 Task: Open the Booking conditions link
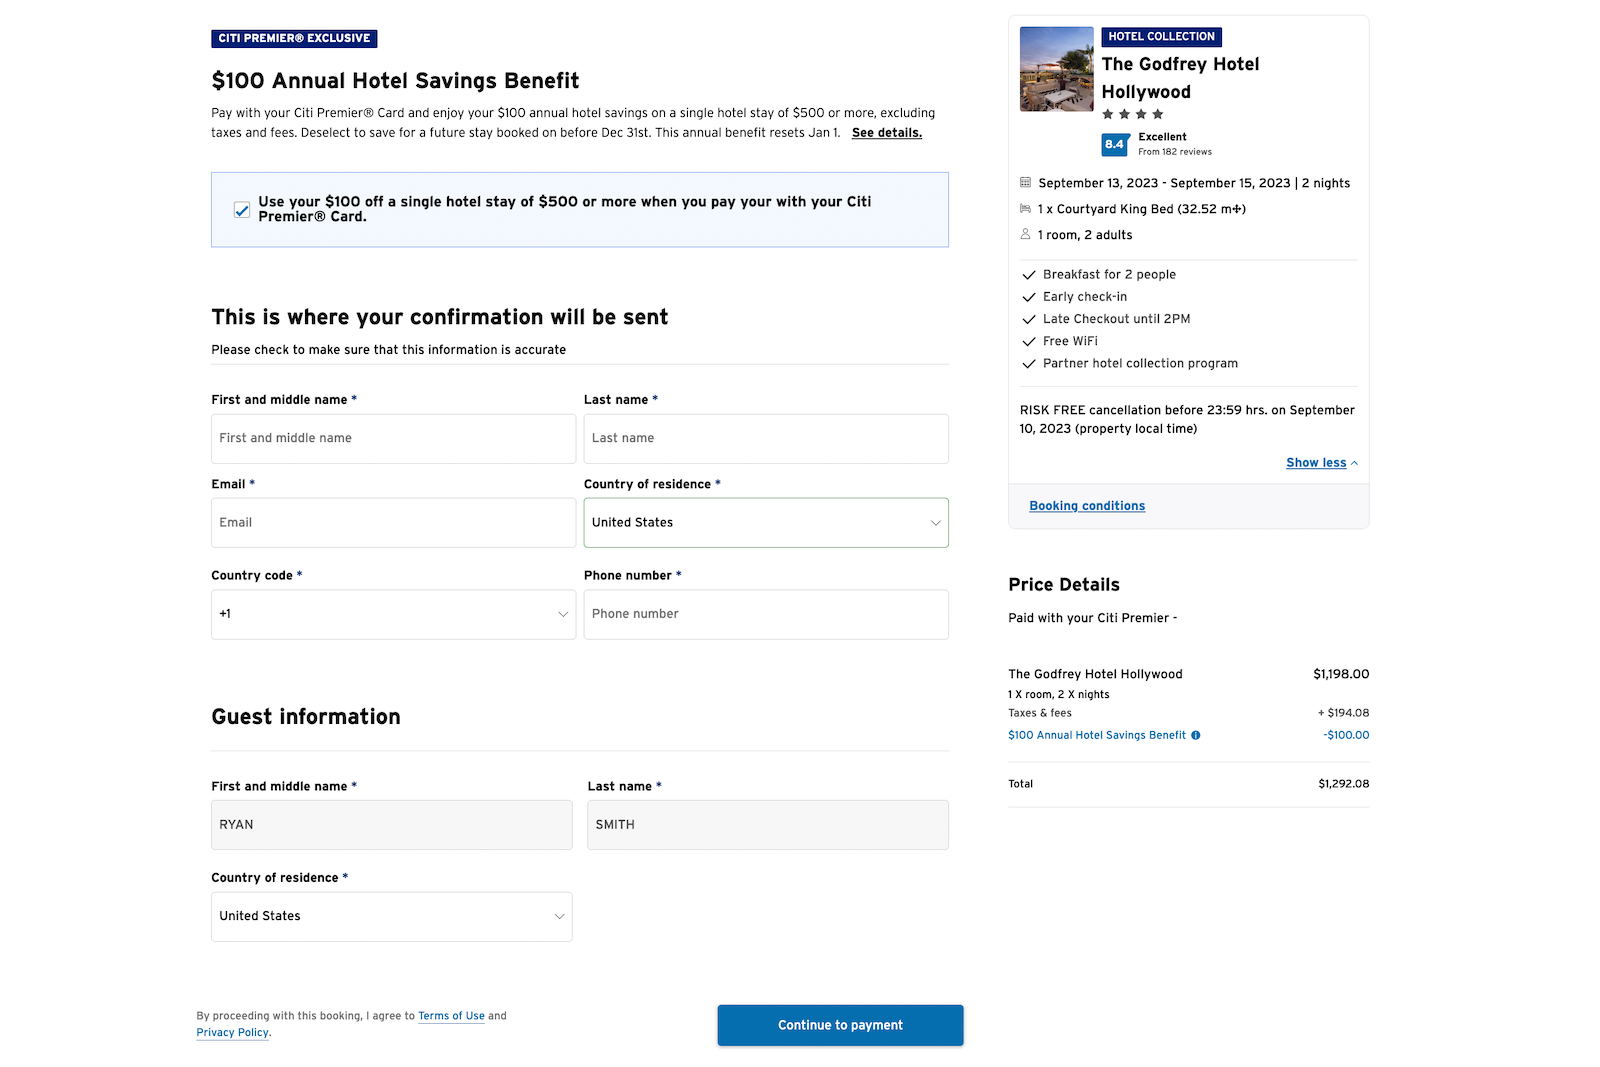1087,505
